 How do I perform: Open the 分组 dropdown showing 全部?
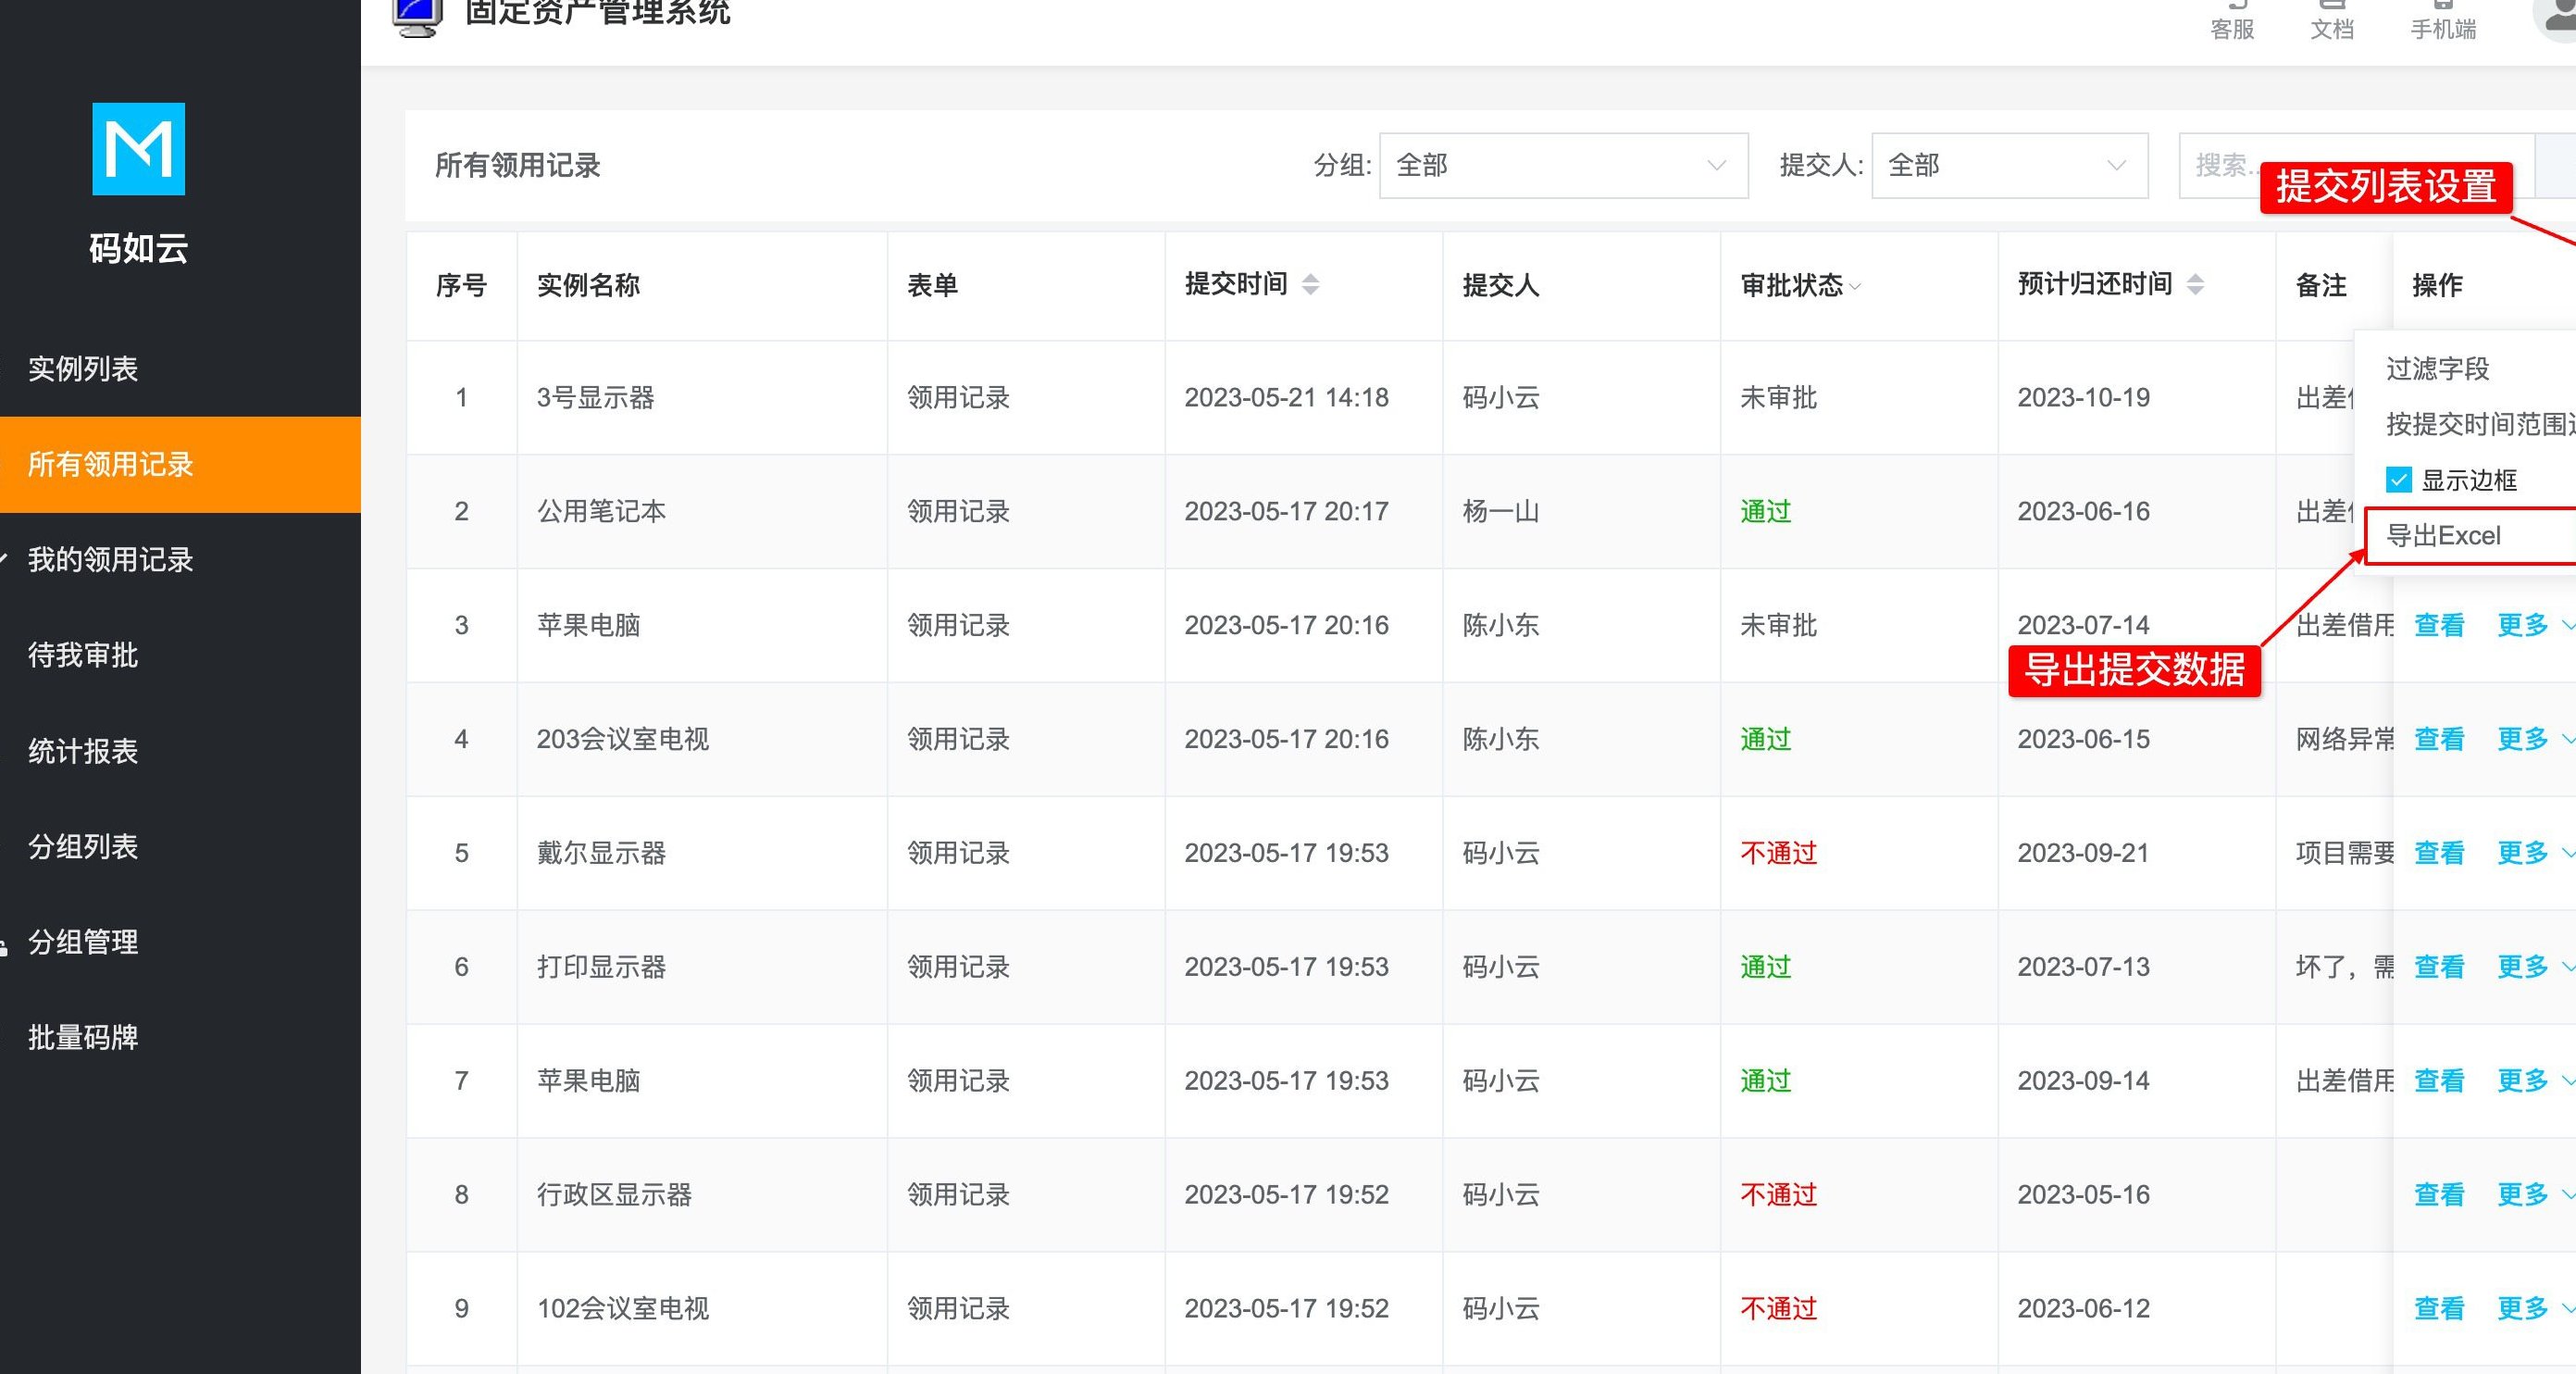pyautogui.click(x=1563, y=165)
